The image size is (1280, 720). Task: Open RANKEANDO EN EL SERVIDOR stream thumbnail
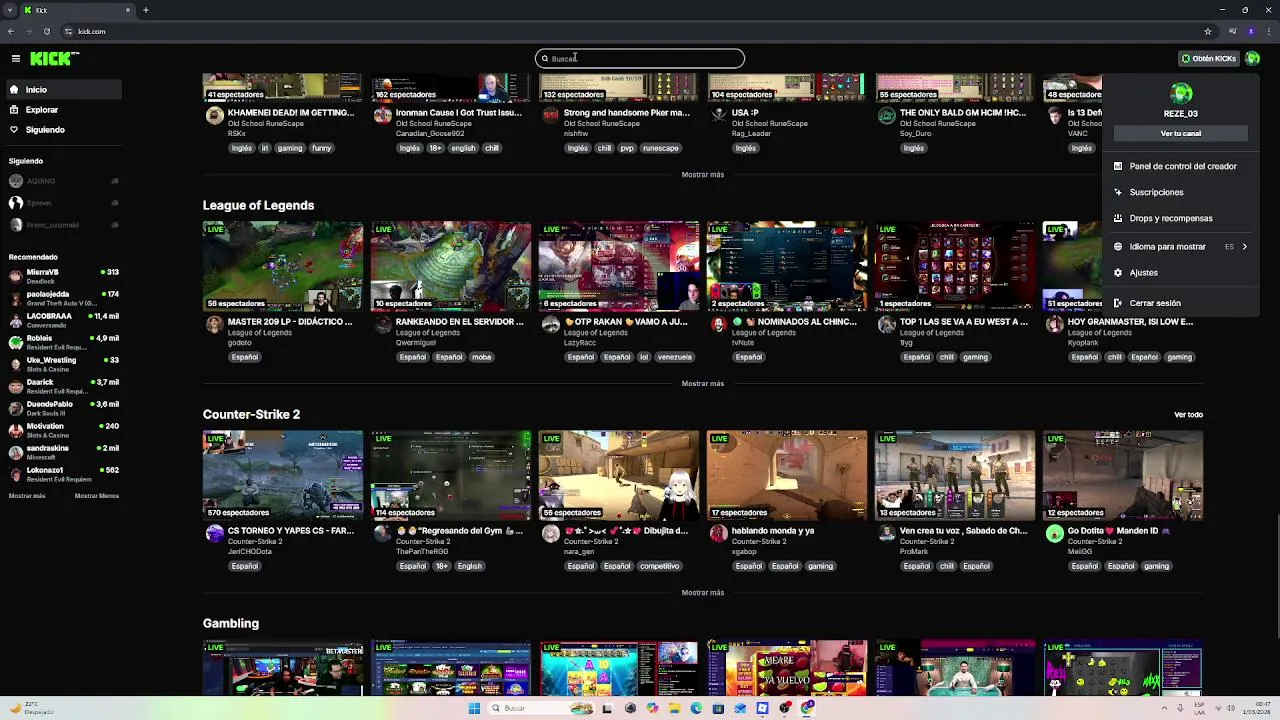pyautogui.click(x=451, y=267)
